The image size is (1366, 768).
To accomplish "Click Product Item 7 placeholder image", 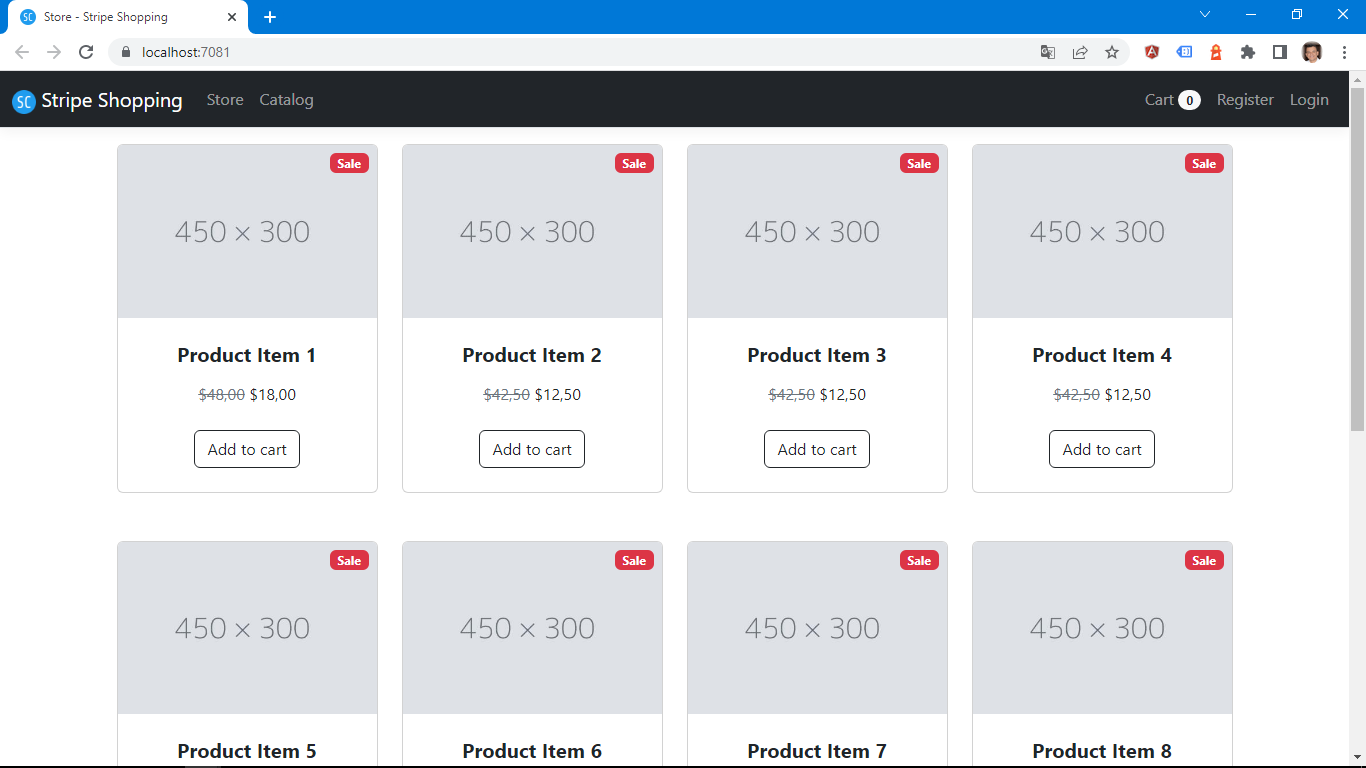I will pos(817,628).
